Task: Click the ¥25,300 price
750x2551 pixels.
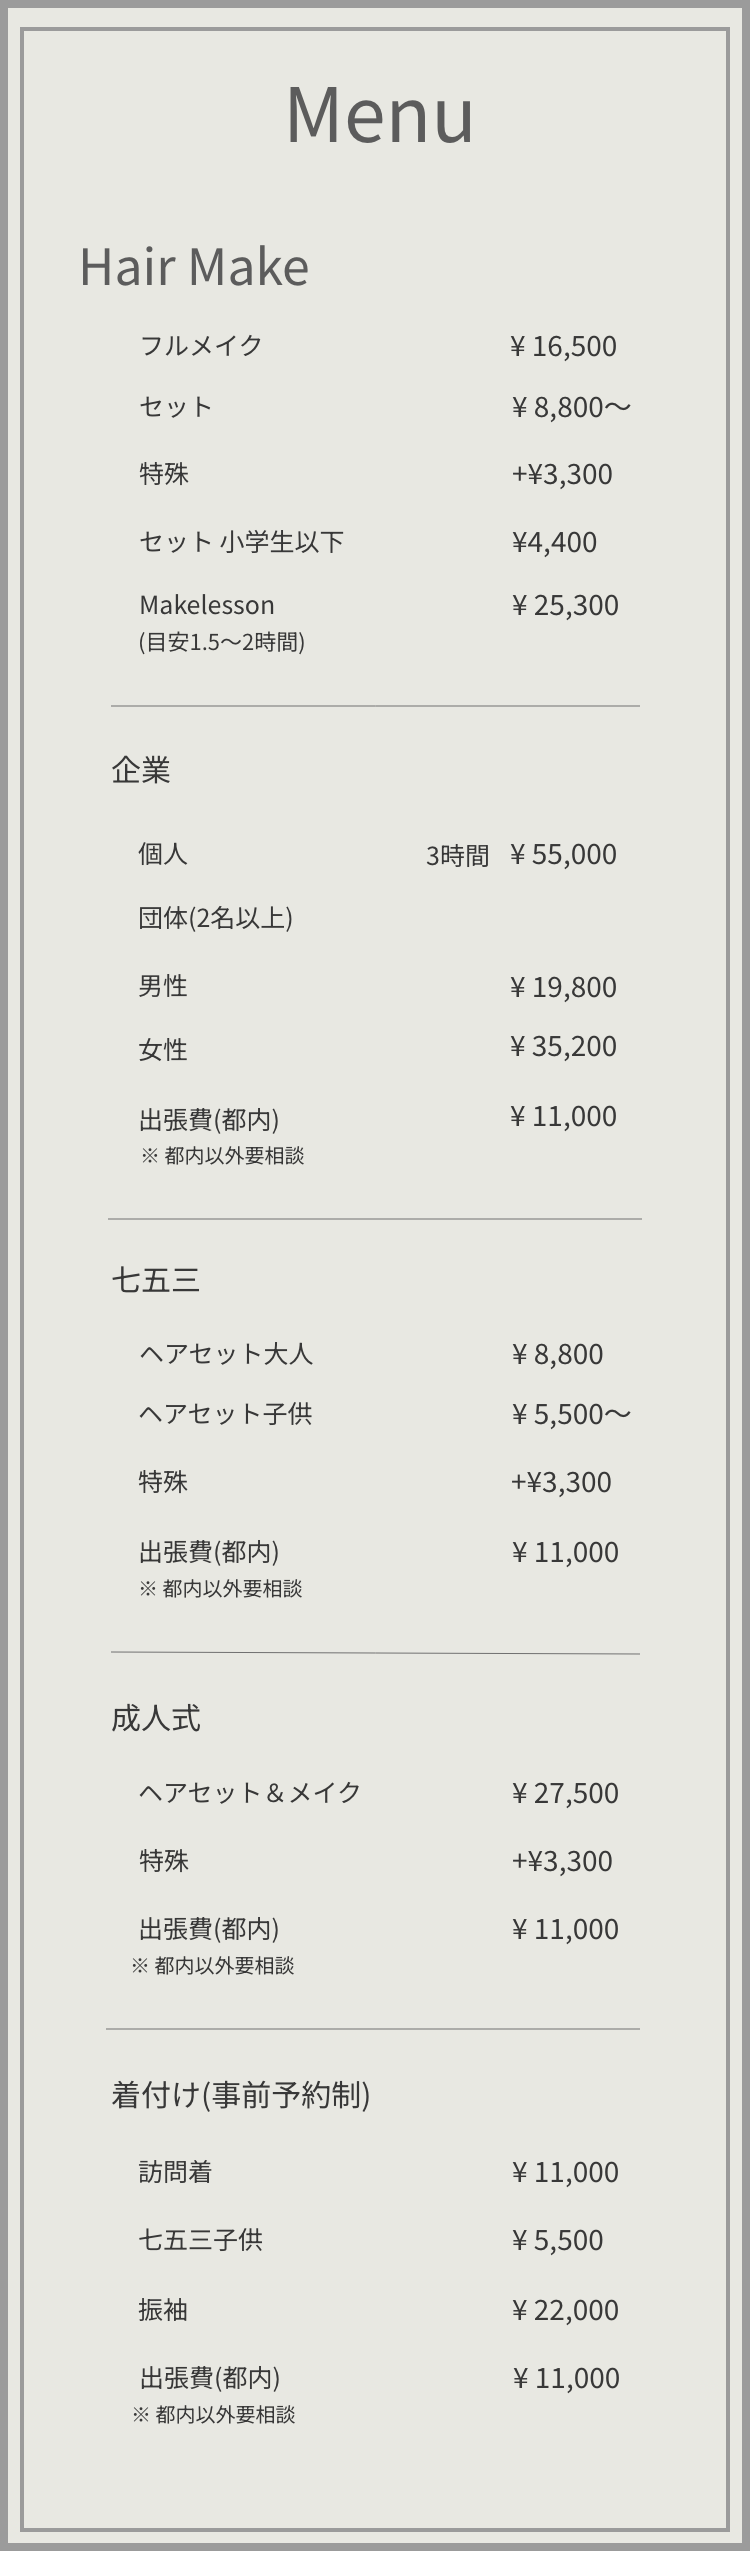Action: [564, 605]
